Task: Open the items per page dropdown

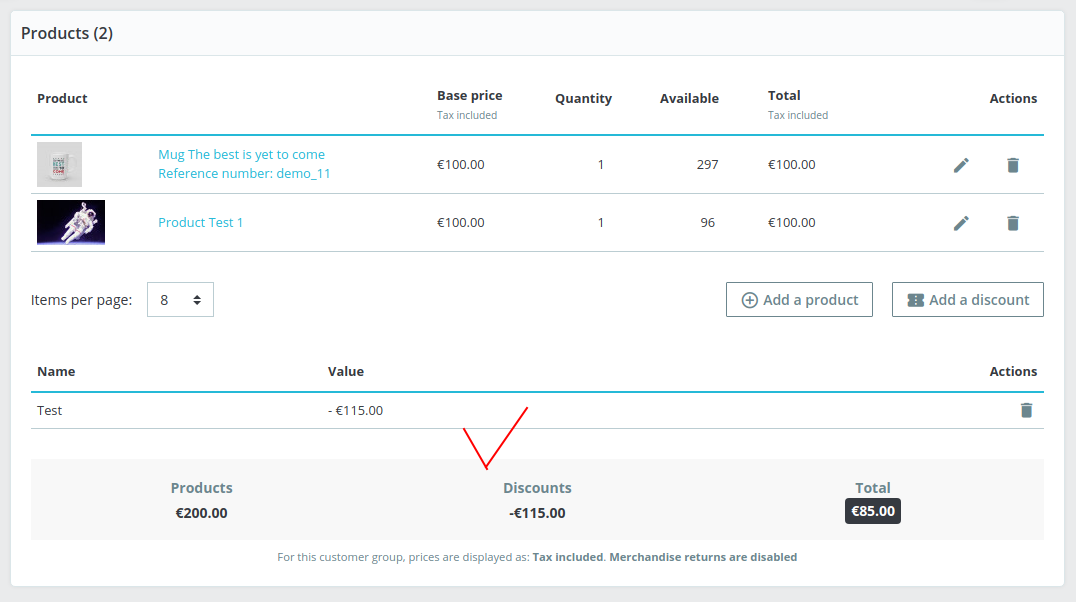Action: 180,299
